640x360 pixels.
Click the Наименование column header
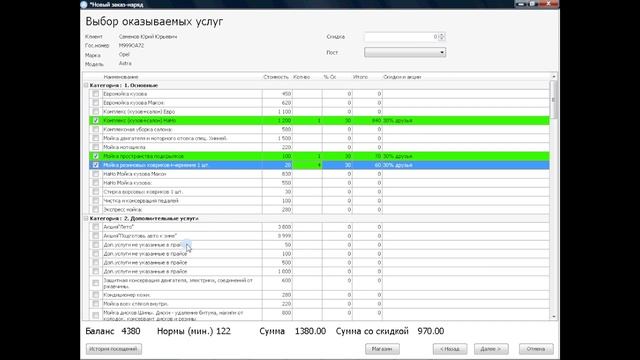pos(121,77)
